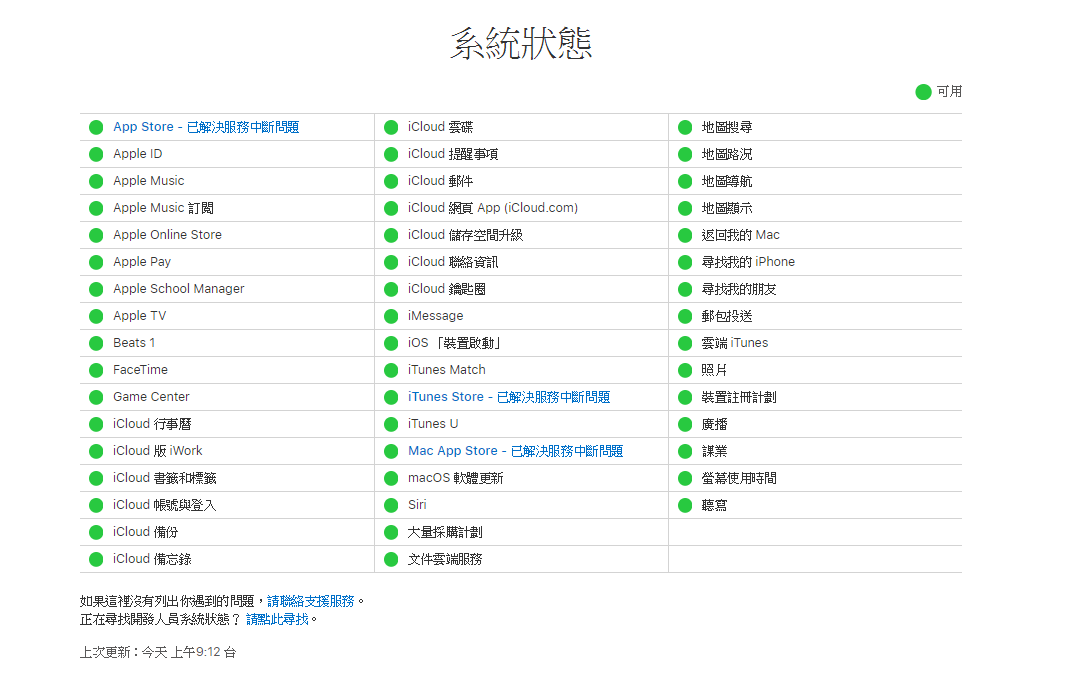Viewport: 1087px width, 683px height.
Task: Select the Apple School Manager row text
Action: 179,289
